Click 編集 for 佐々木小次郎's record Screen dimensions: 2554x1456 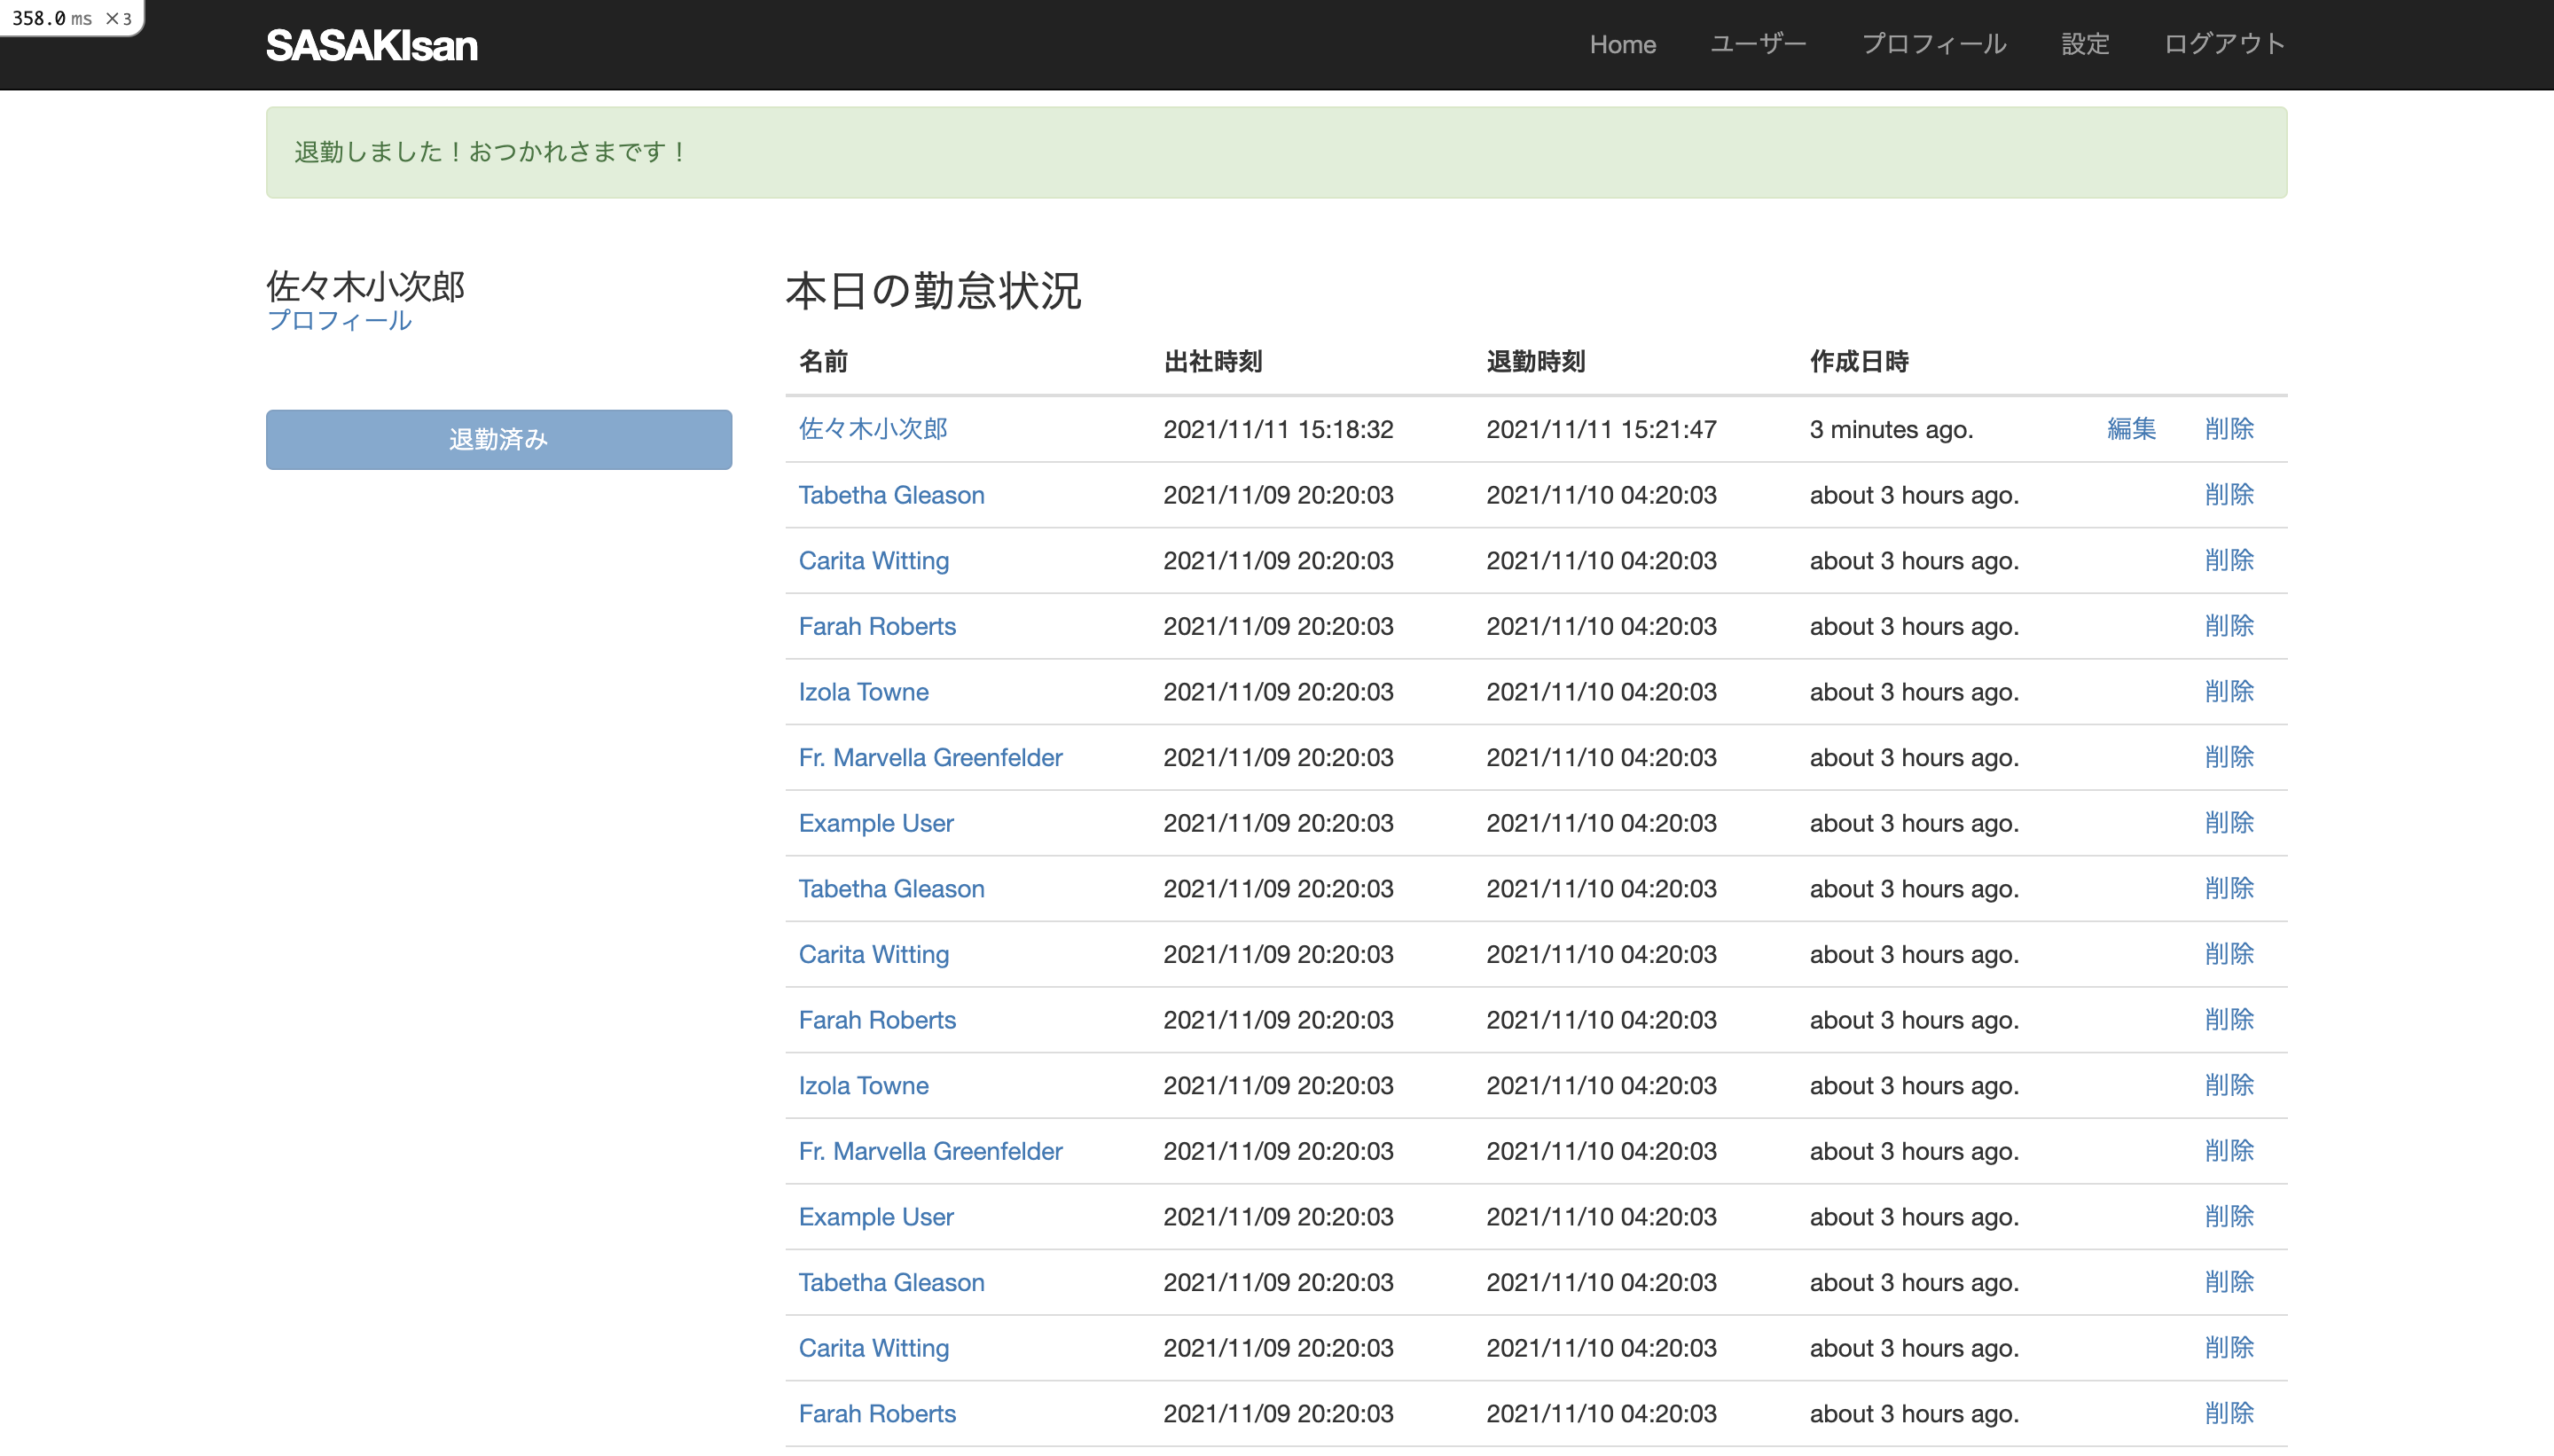coord(2131,429)
